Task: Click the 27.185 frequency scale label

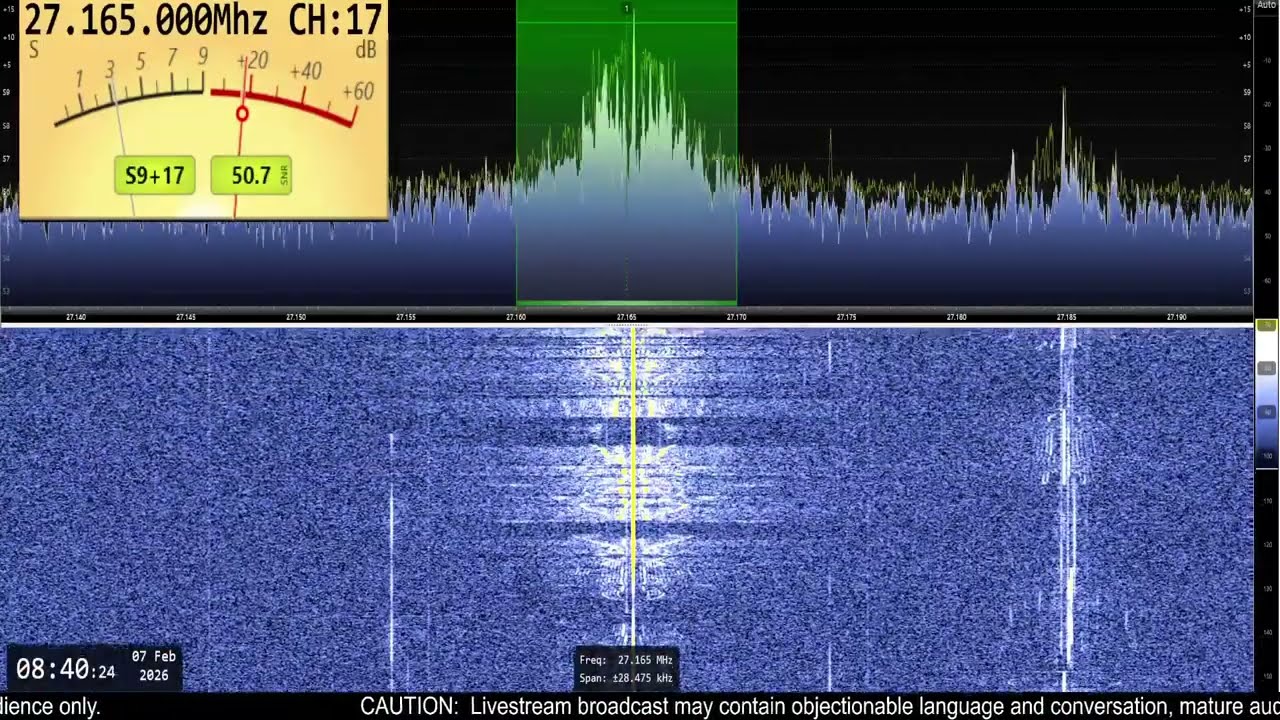Action: click(1066, 317)
